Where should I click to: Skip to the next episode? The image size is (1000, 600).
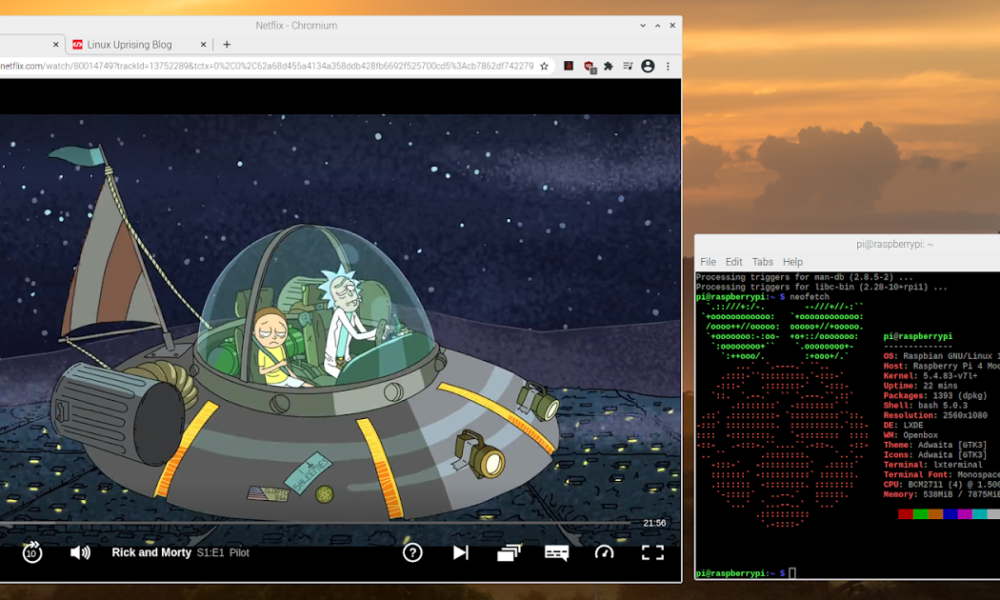point(460,552)
